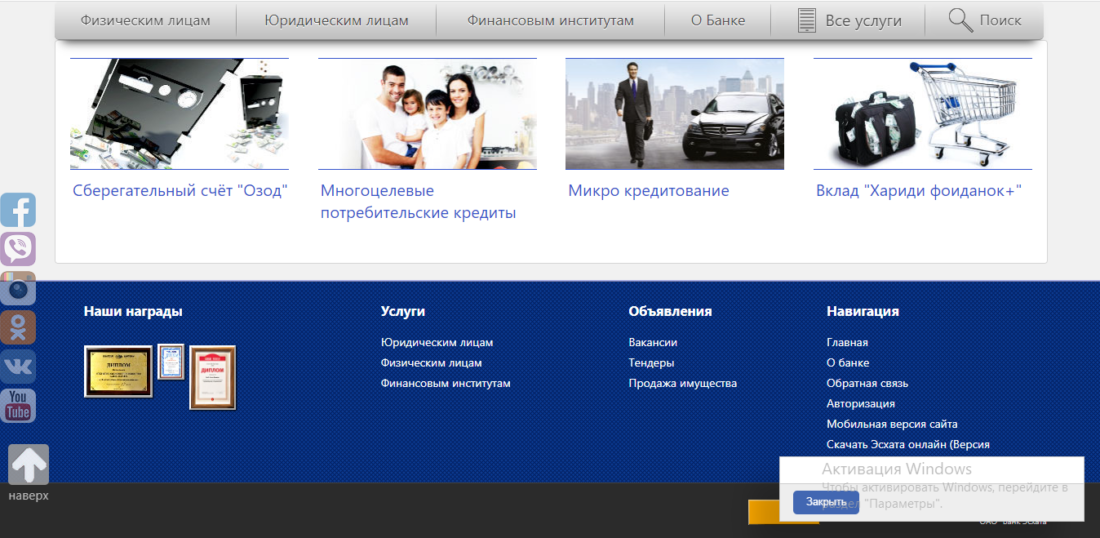Open 'Сберегательный счёт "Озод"' link
This screenshot has height=538, width=1100.
click(180, 190)
